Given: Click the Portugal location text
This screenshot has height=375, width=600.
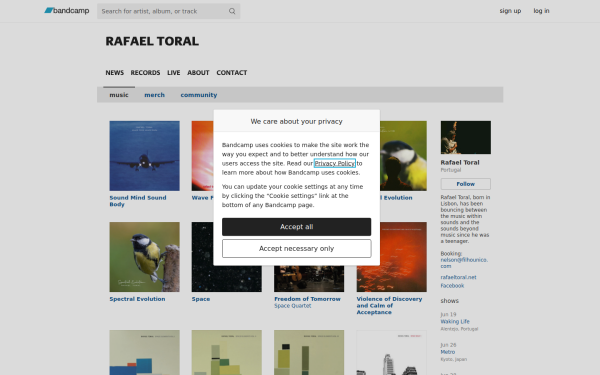Looking at the screenshot, I should pyautogui.click(x=450, y=170).
